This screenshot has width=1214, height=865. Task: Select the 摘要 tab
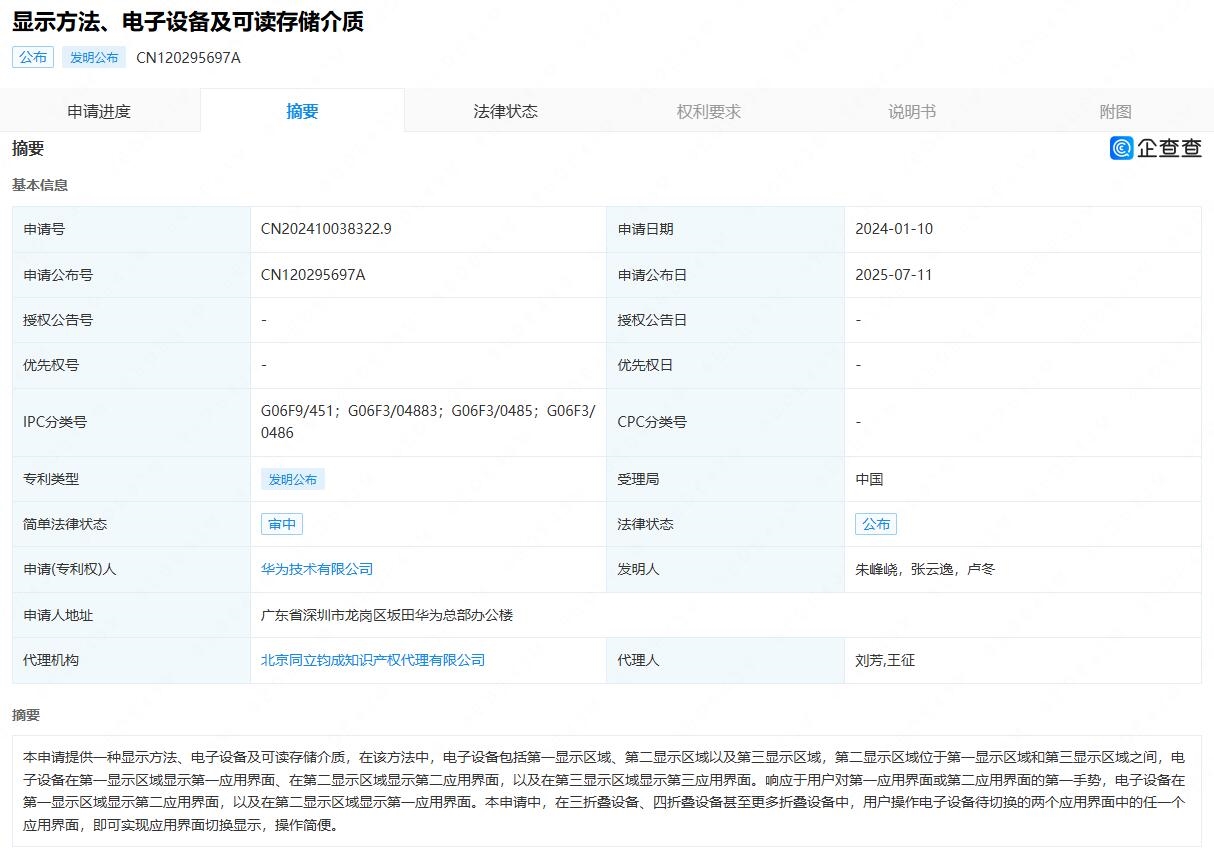pos(302,111)
